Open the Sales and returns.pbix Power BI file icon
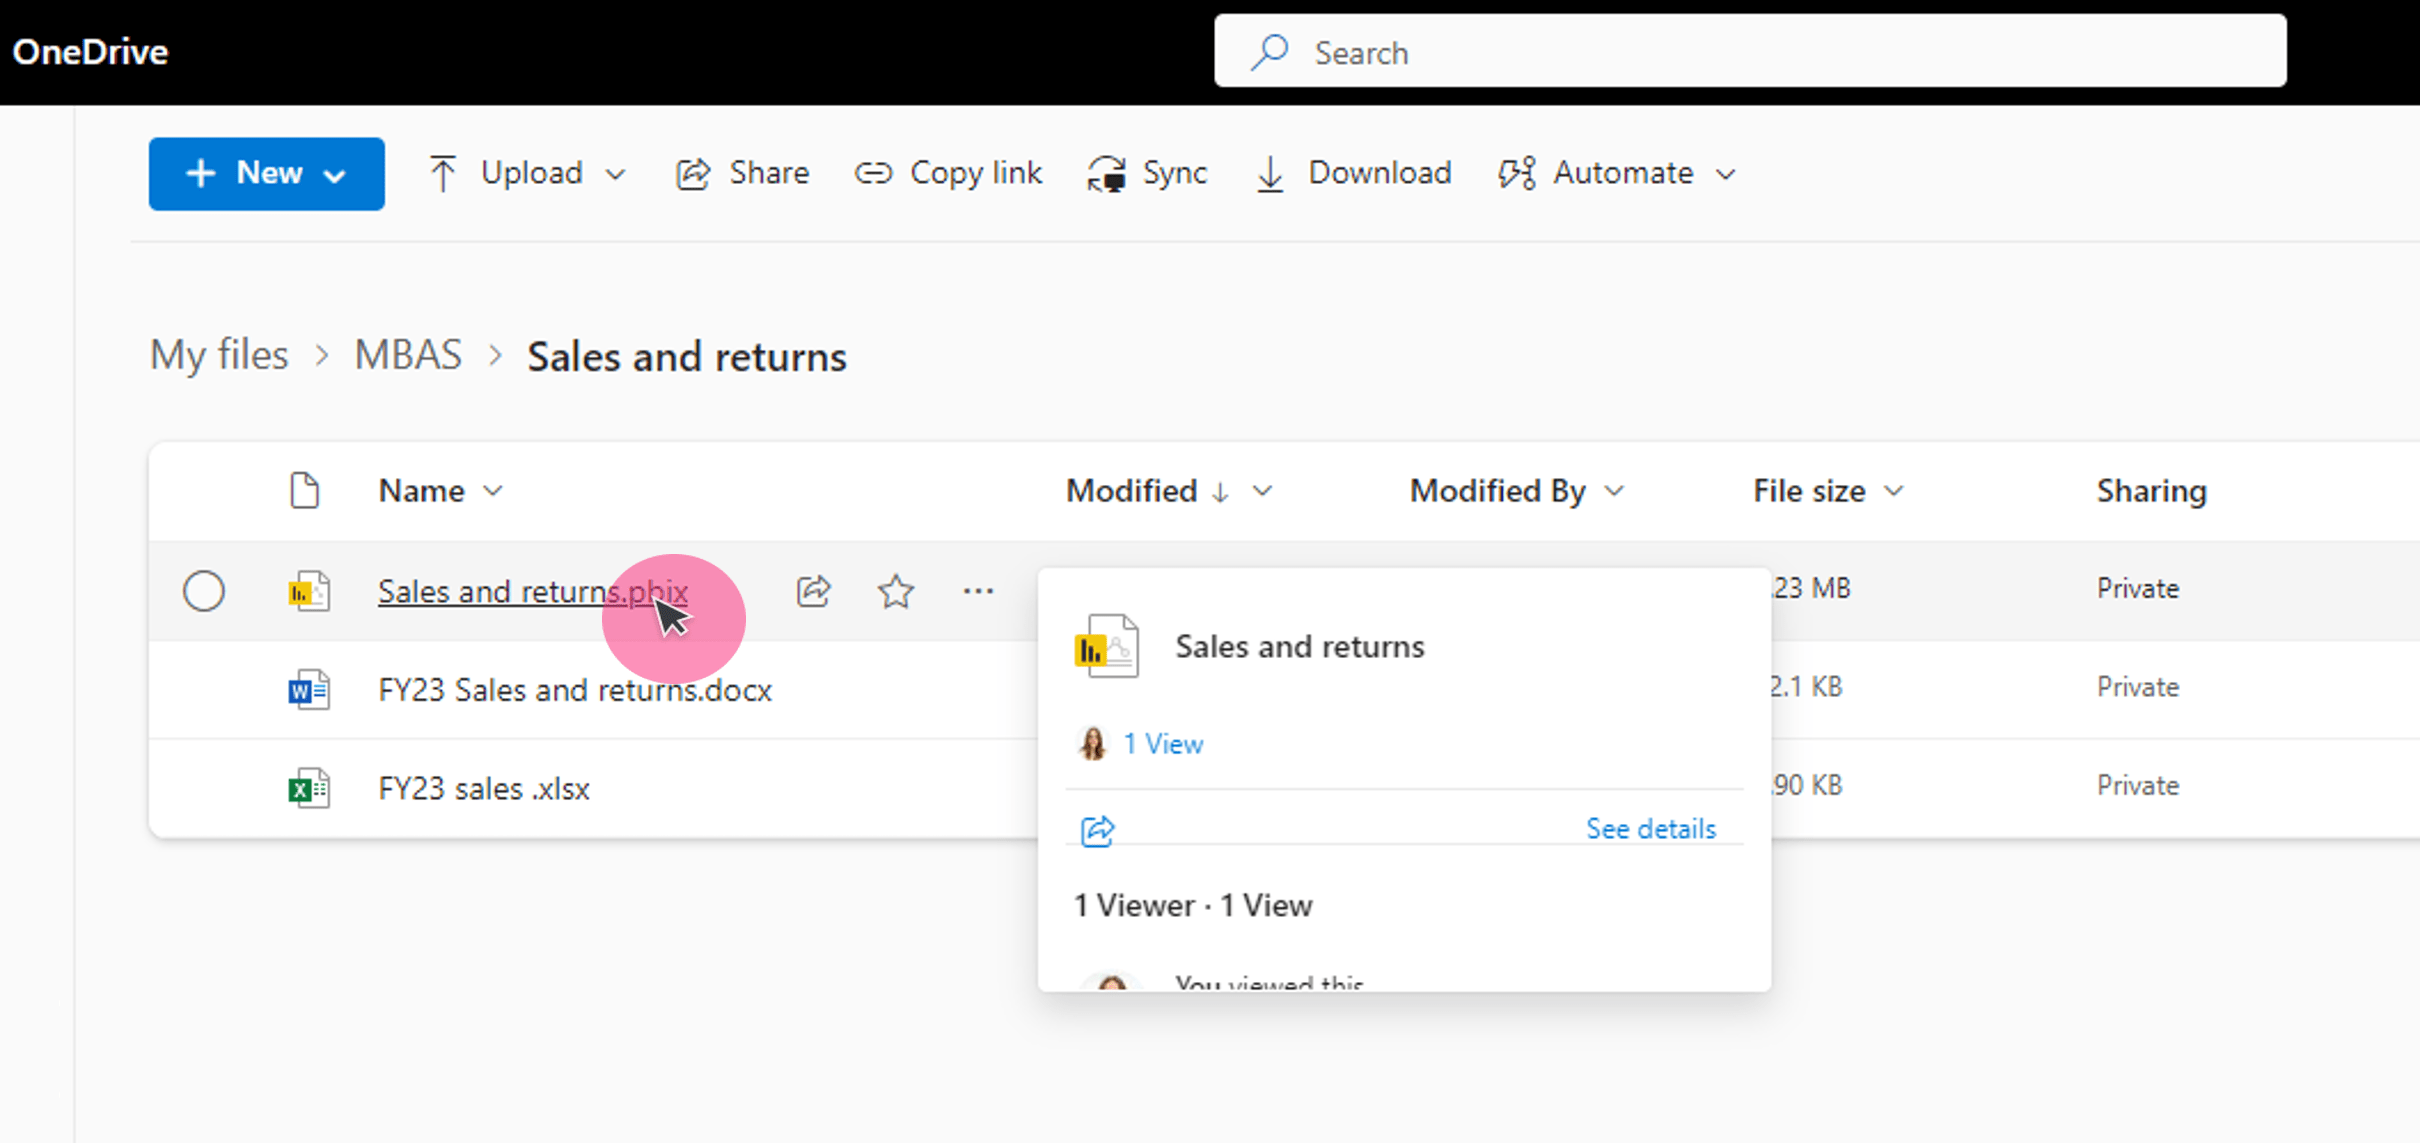The width and height of the screenshot is (2420, 1143). (x=308, y=591)
